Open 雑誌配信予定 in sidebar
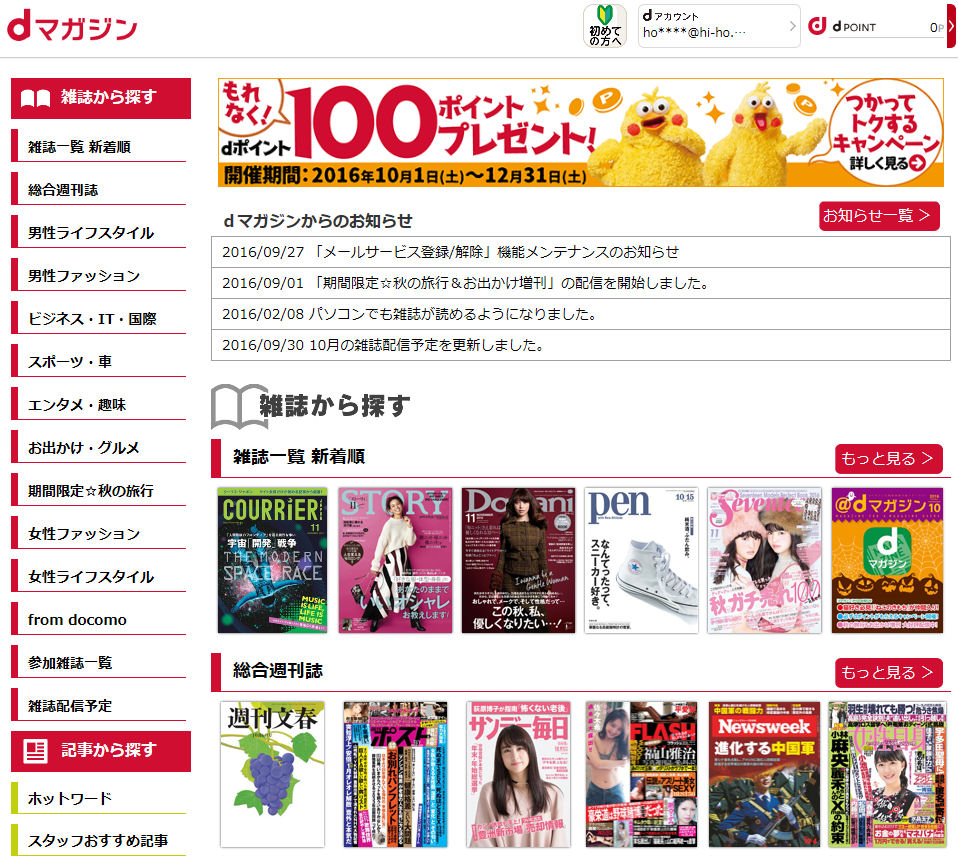This screenshot has height=863, width=958. coord(98,705)
